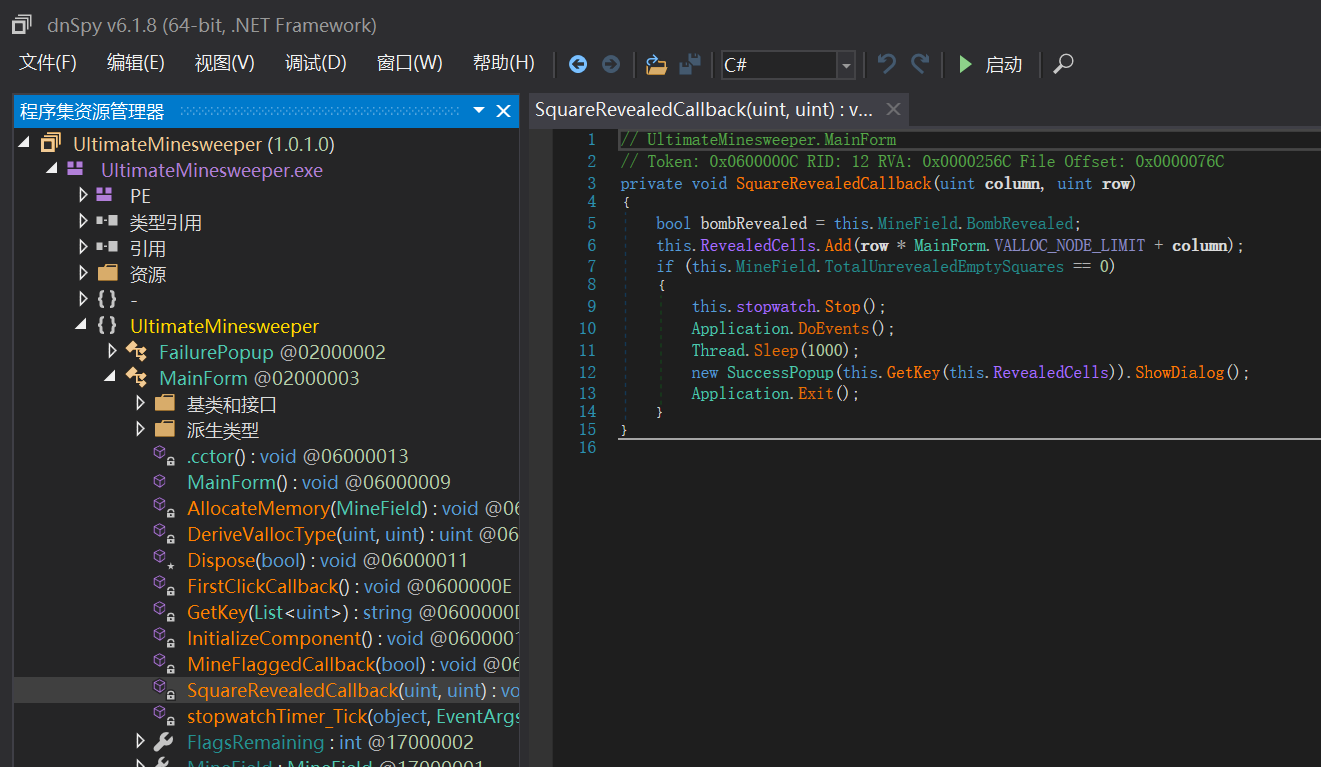Open the 文件(F) menu

pos(48,63)
